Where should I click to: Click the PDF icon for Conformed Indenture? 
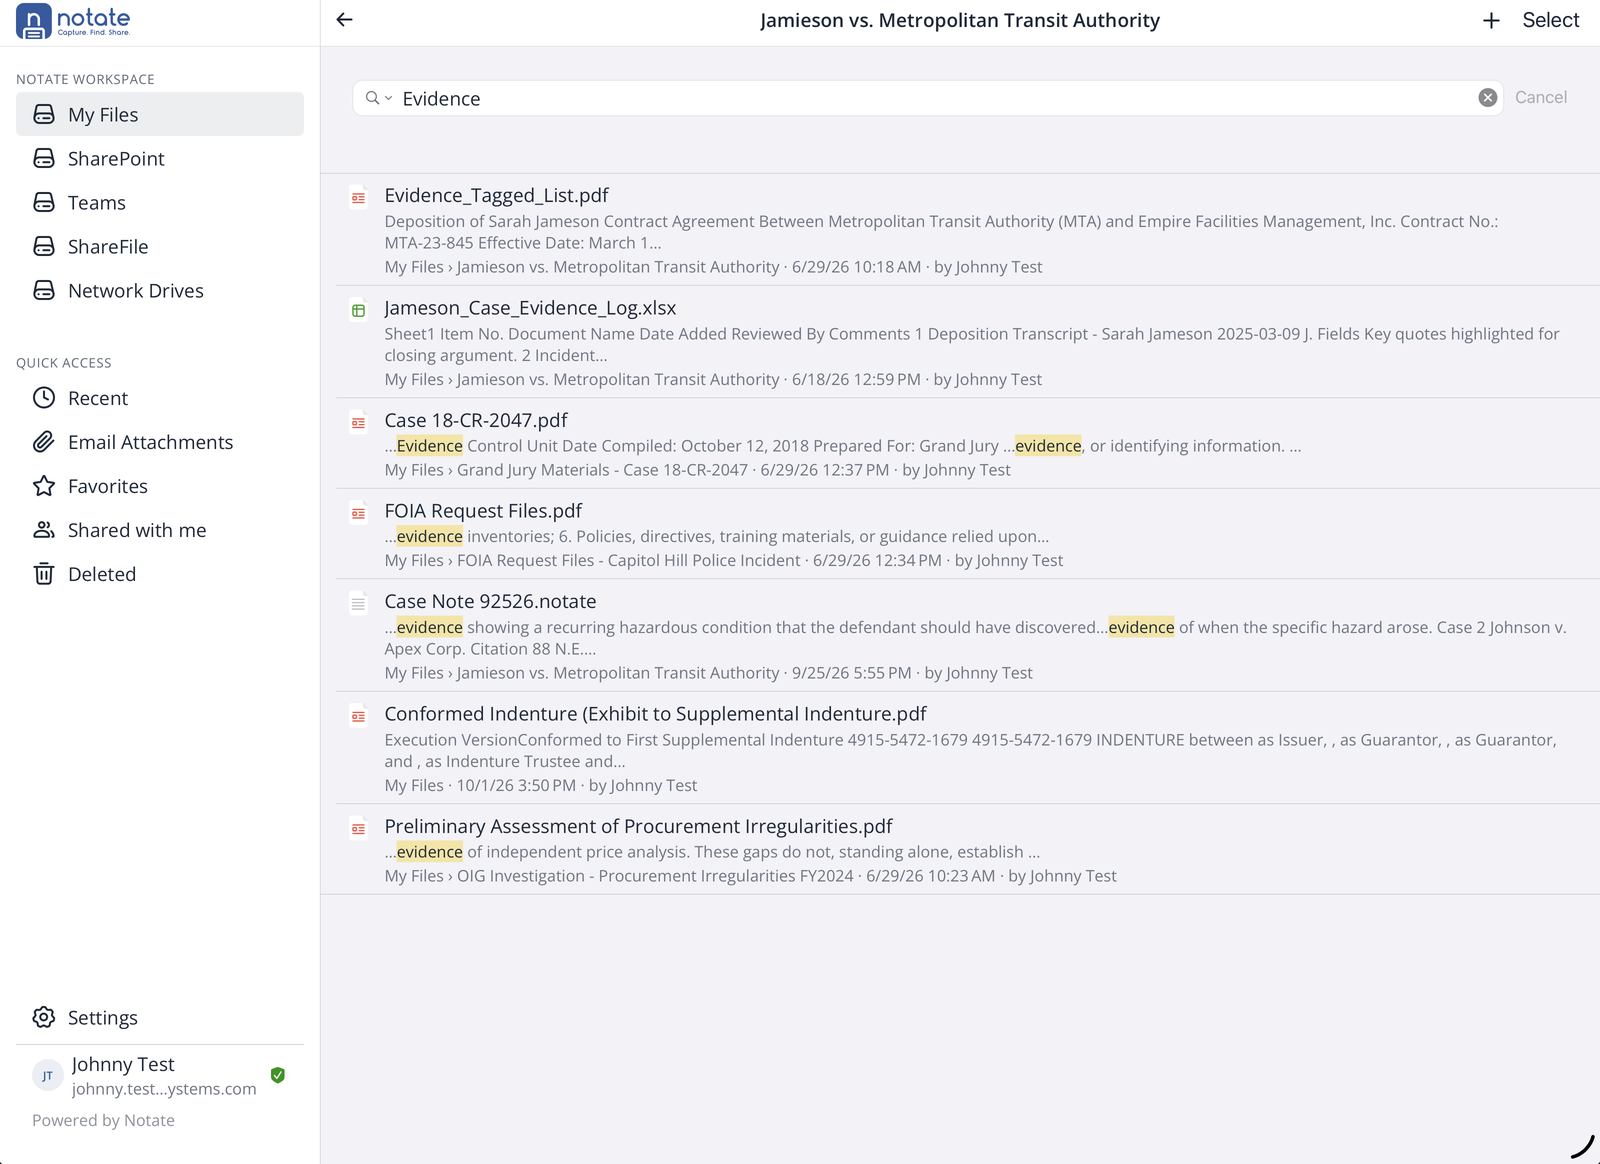tap(358, 716)
